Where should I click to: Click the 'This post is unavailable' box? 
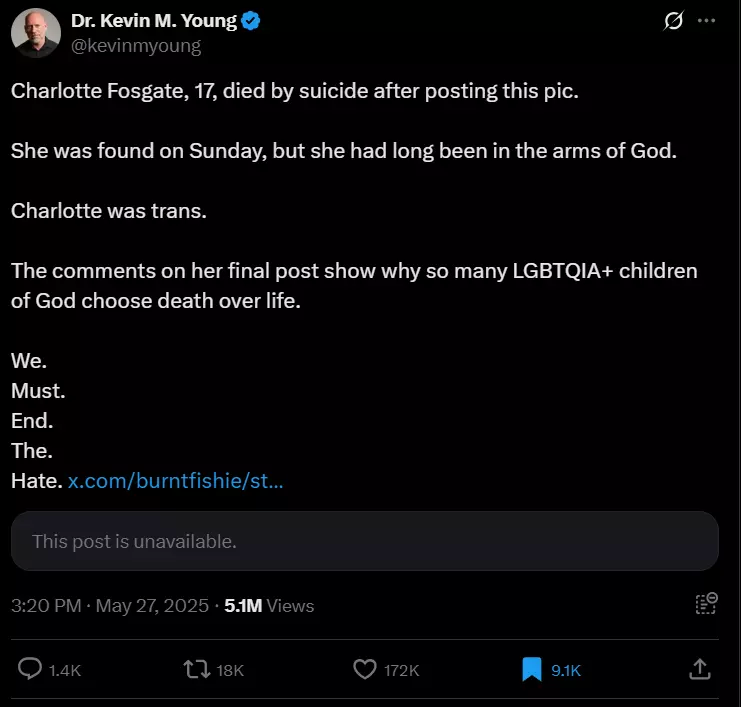coord(365,542)
